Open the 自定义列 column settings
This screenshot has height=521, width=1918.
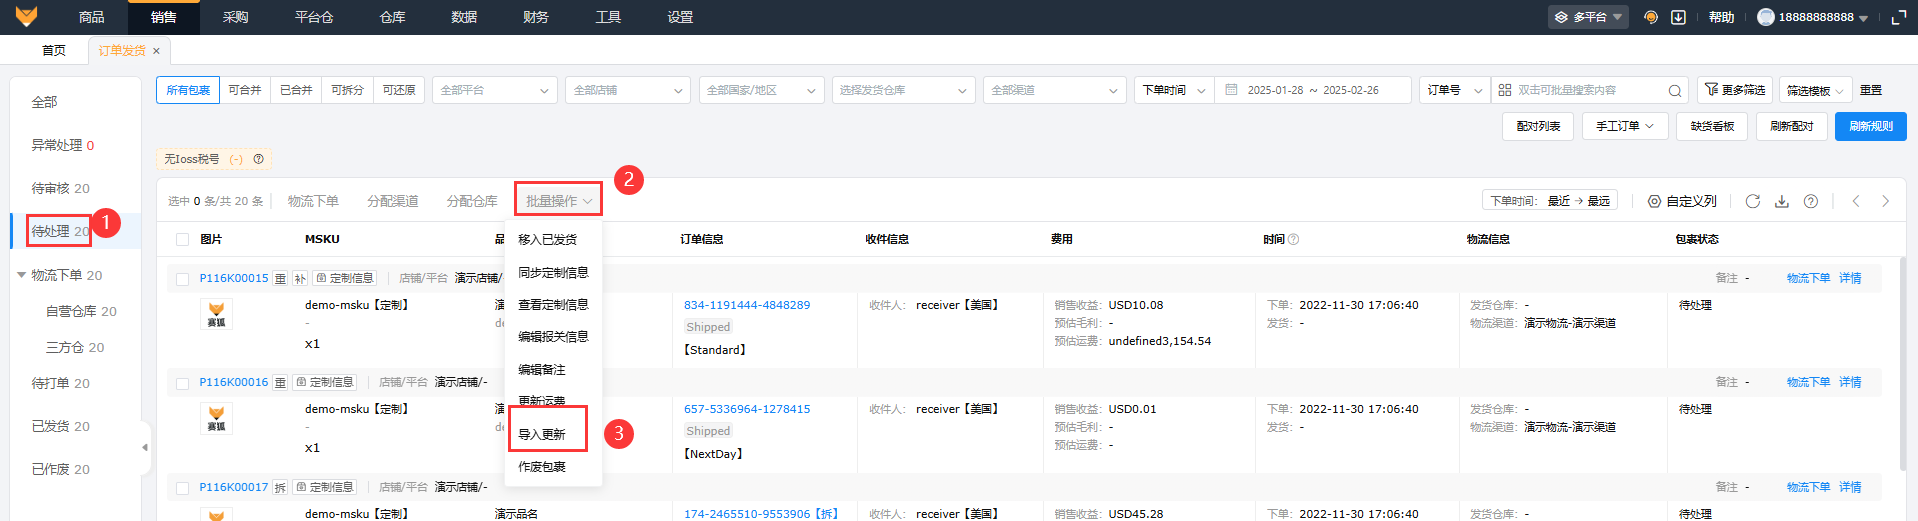coord(1682,201)
